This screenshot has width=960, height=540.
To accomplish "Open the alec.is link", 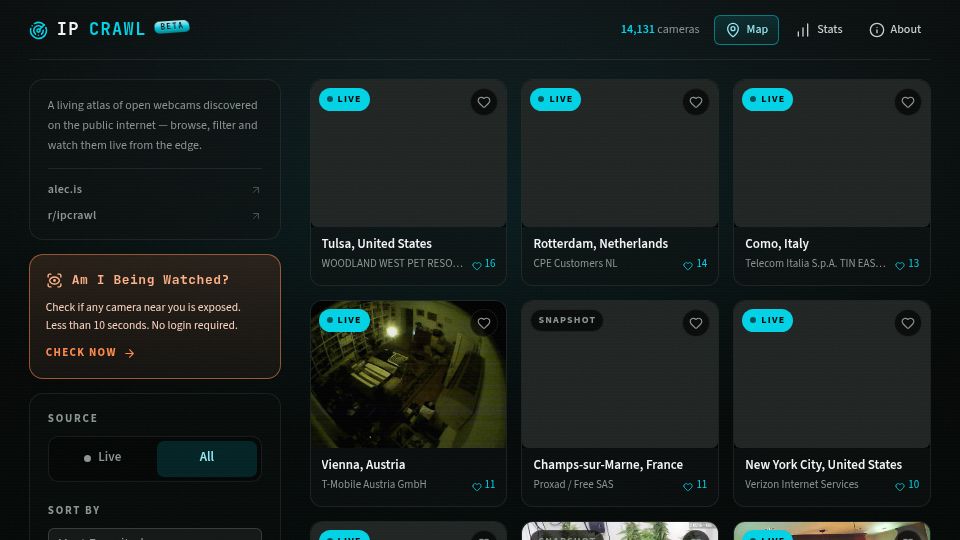I will pyautogui.click(x=154, y=189).
